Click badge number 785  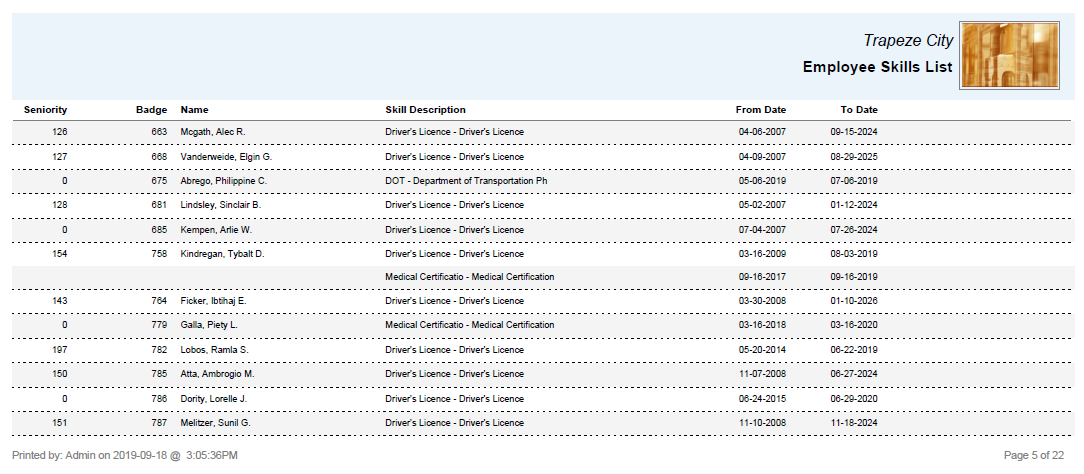[x=159, y=374]
